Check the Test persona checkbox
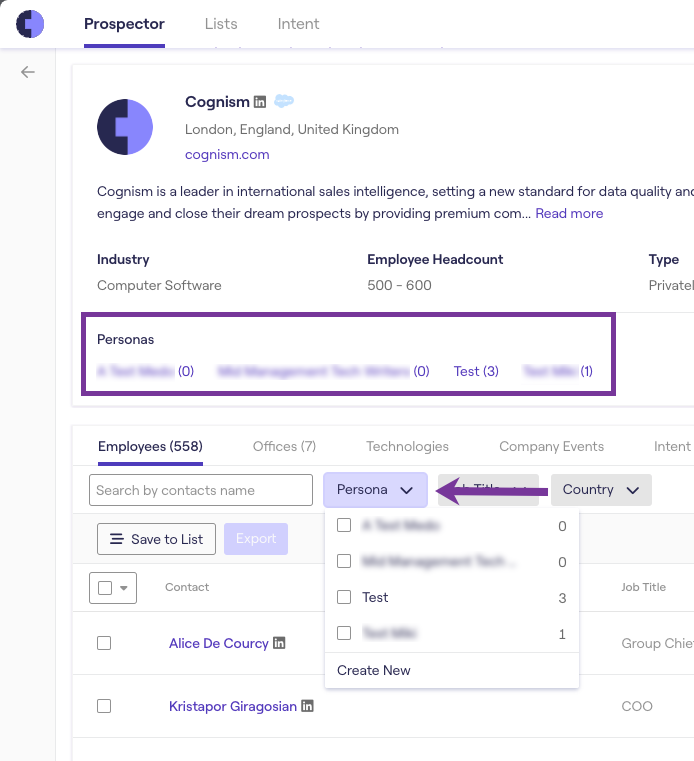 pos(344,597)
